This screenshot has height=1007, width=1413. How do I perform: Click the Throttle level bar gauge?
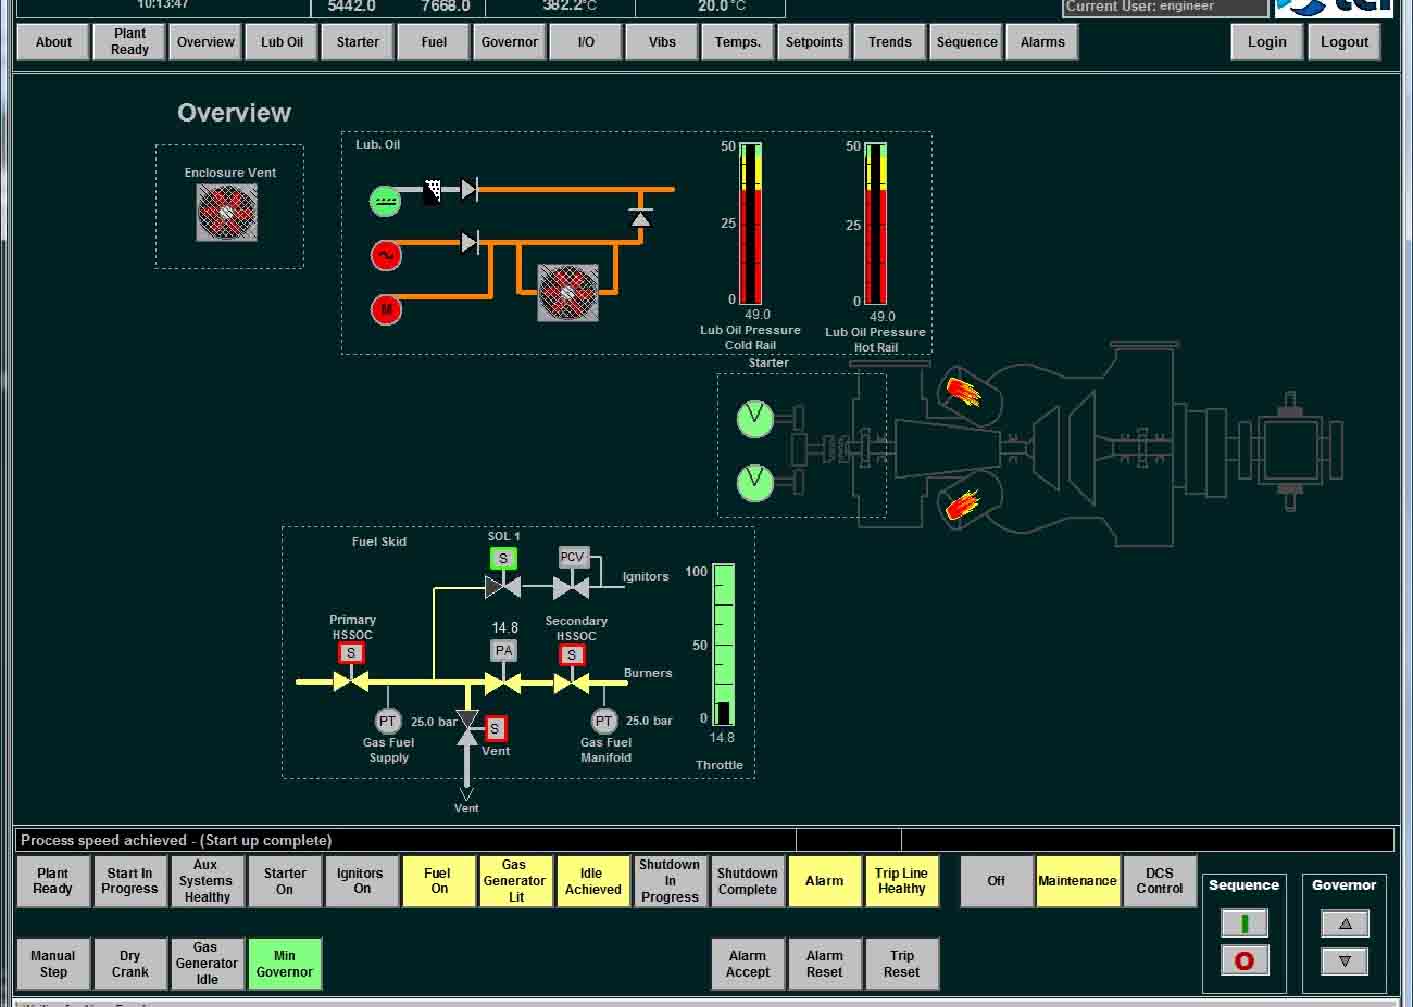[723, 644]
